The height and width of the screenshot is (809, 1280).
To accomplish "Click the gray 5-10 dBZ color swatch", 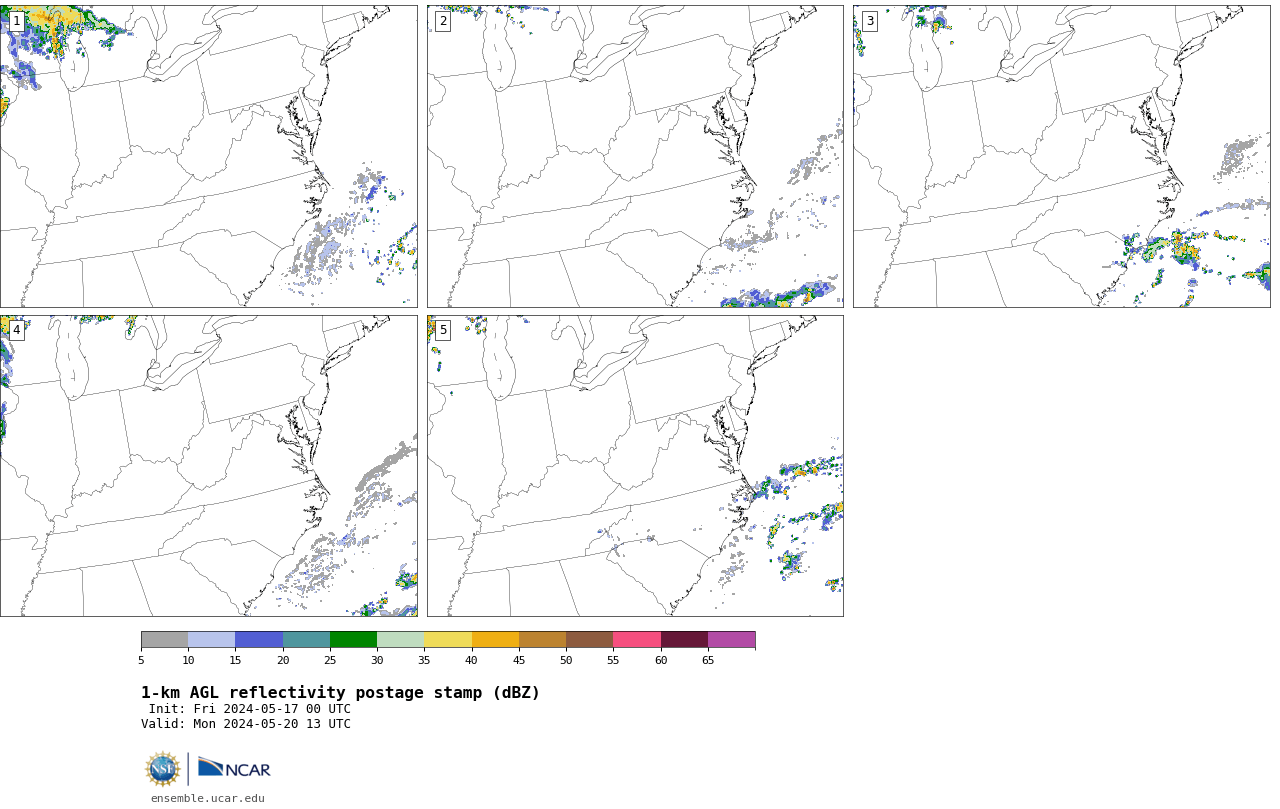I will pyautogui.click(x=165, y=640).
